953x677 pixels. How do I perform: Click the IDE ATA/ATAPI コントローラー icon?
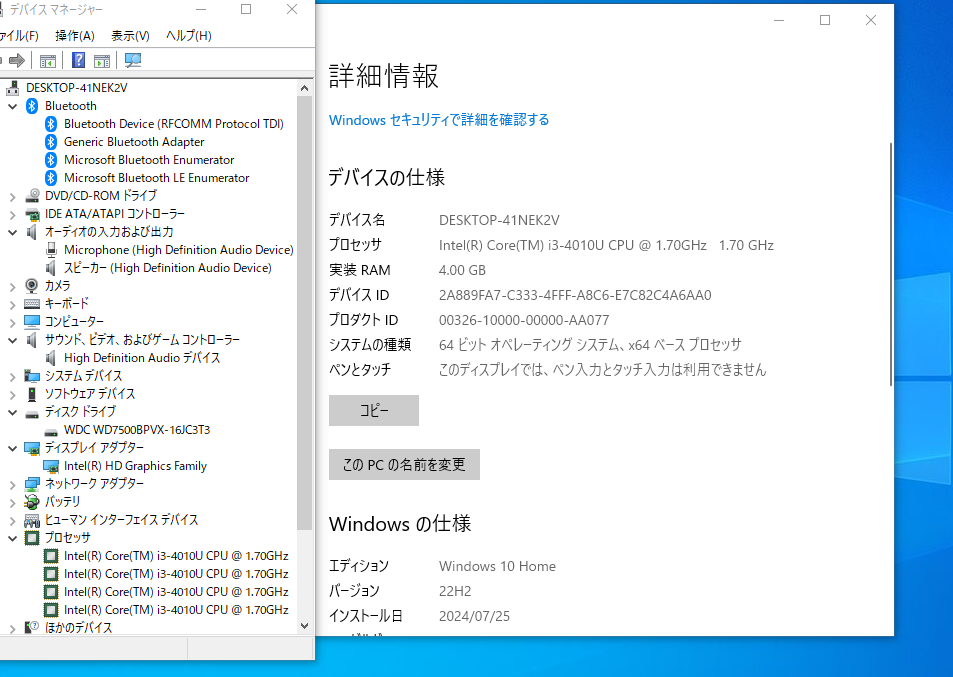(32, 214)
